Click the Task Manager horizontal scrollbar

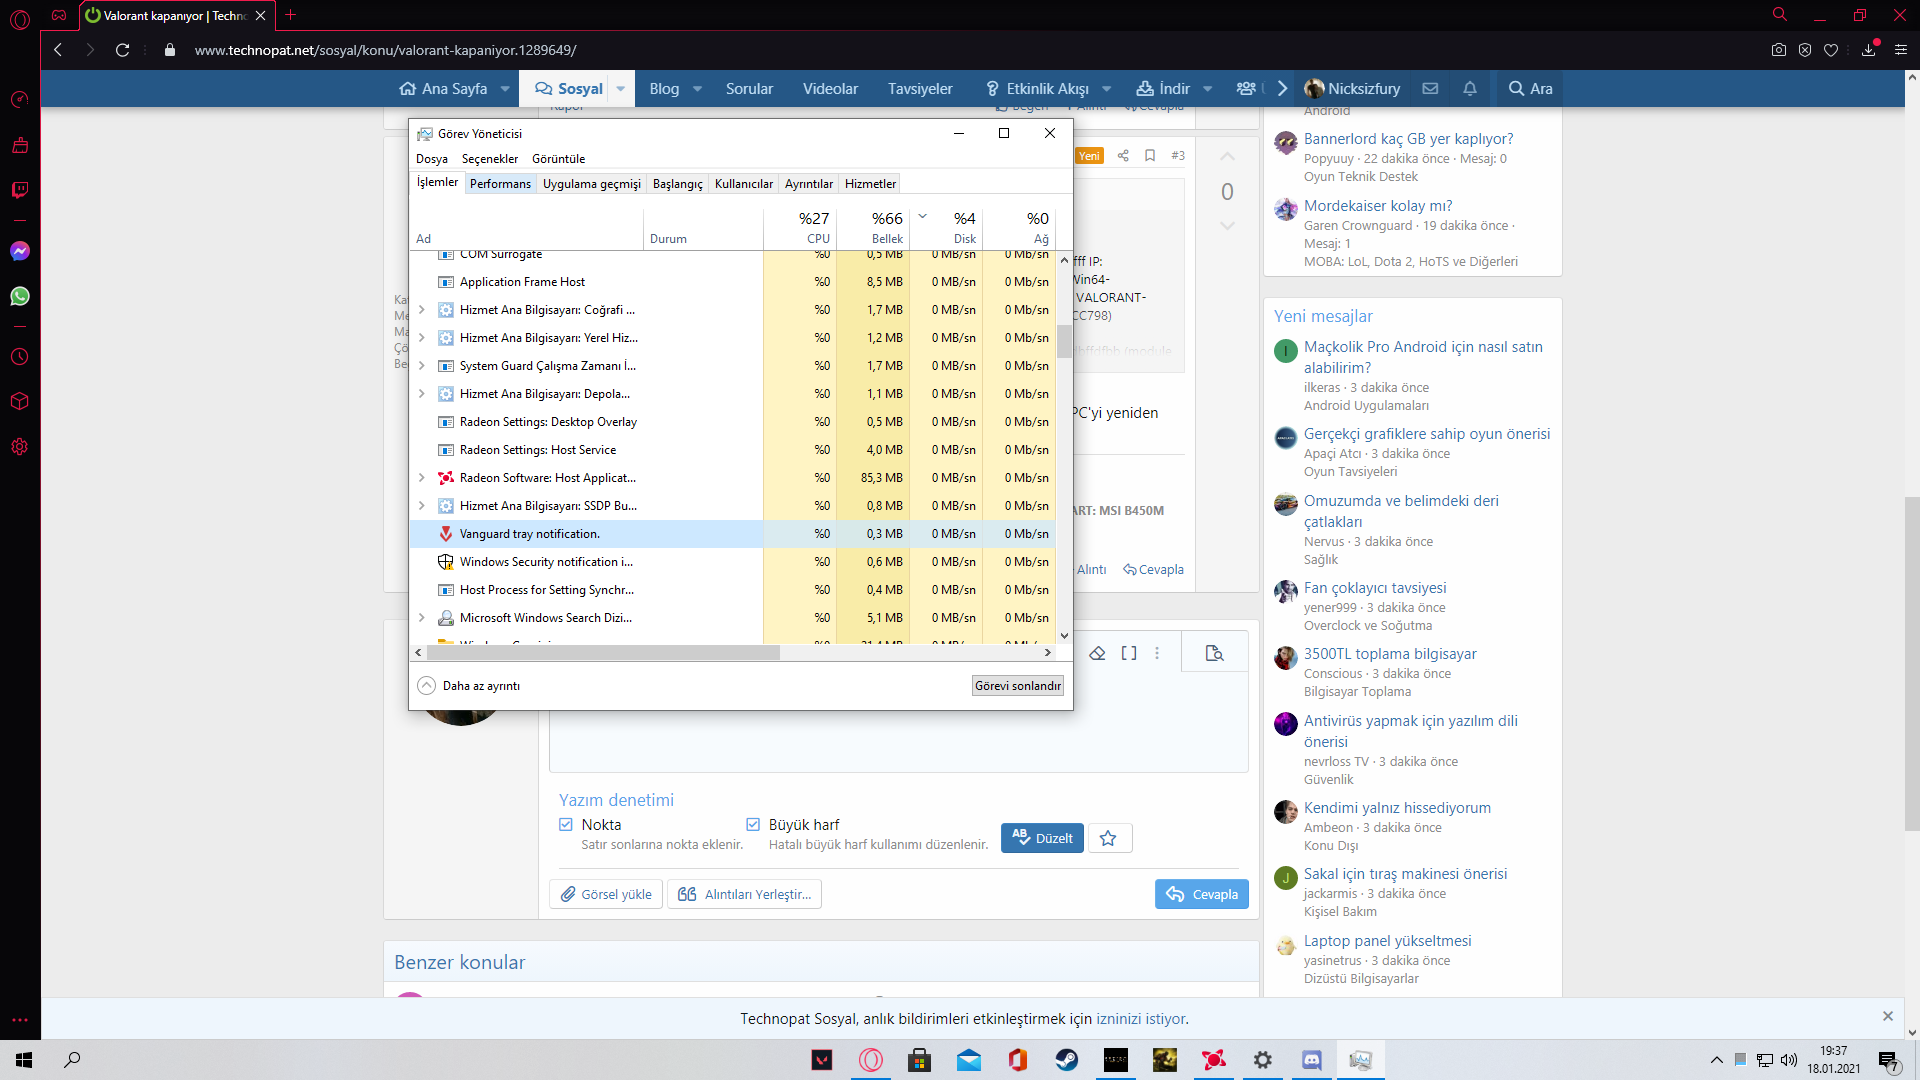tap(603, 653)
